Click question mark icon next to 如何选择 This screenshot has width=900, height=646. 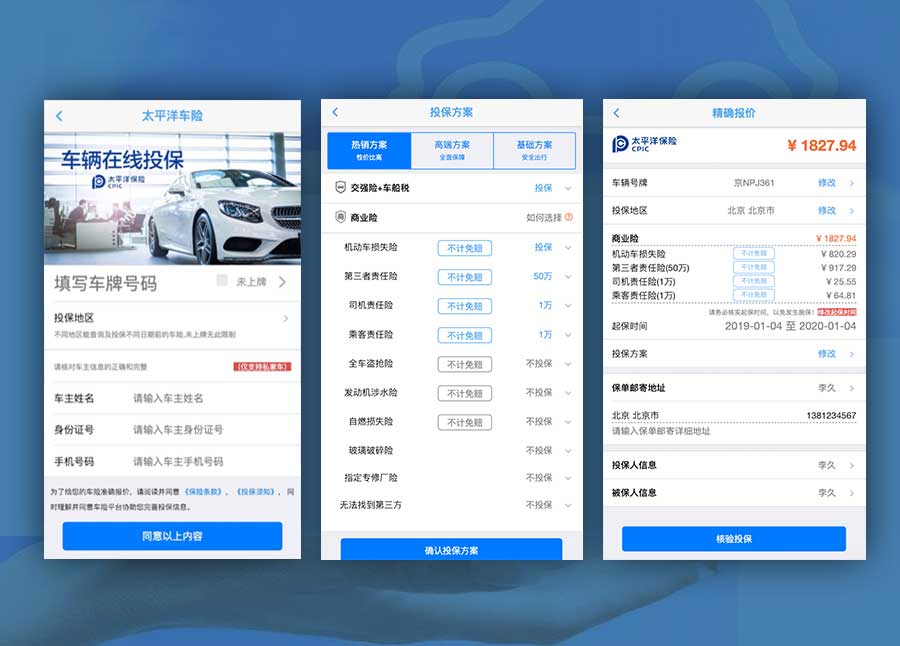(569, 217)
